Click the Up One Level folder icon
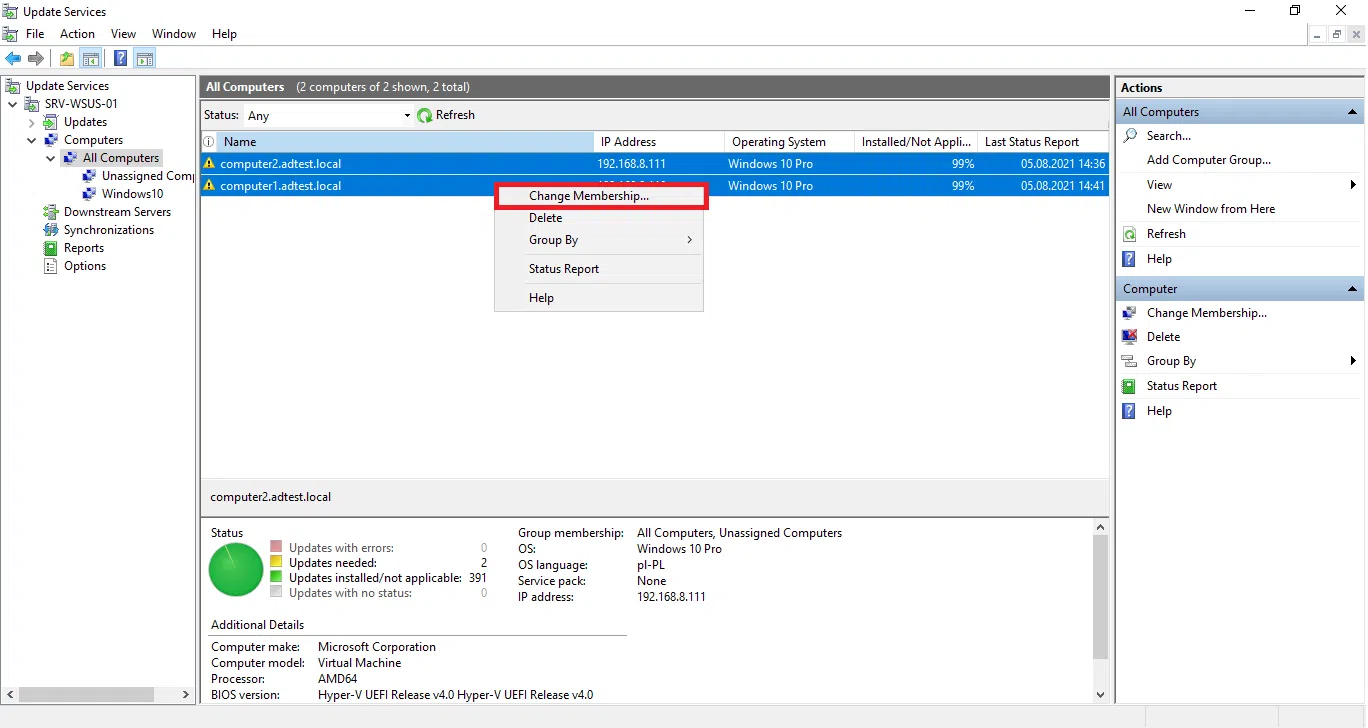The image size is (1368, 728). [67, 59]
